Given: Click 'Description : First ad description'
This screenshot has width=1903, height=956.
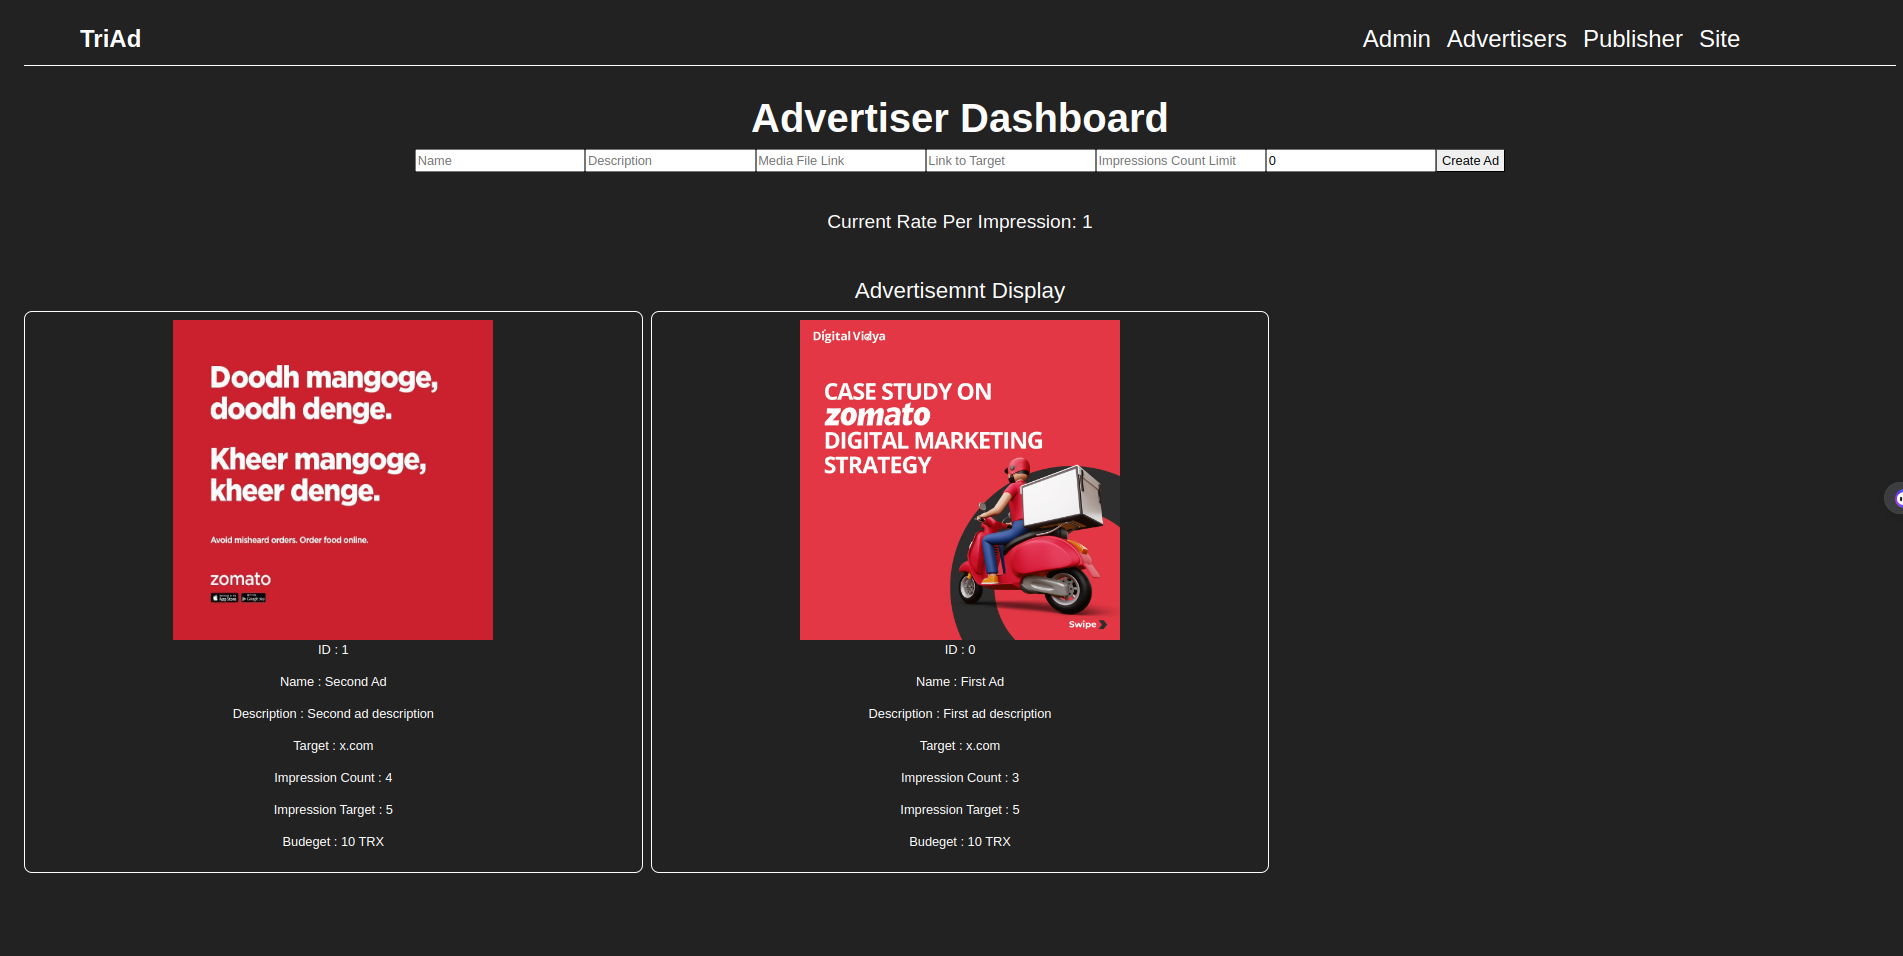Looking at the screenshot, I should (960, 714).
